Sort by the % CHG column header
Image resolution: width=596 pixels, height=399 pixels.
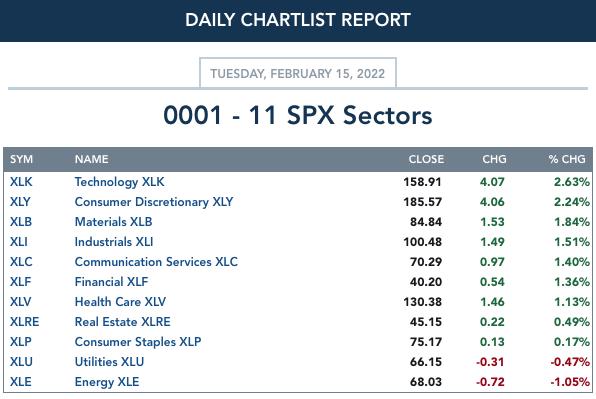pos(567,159)
